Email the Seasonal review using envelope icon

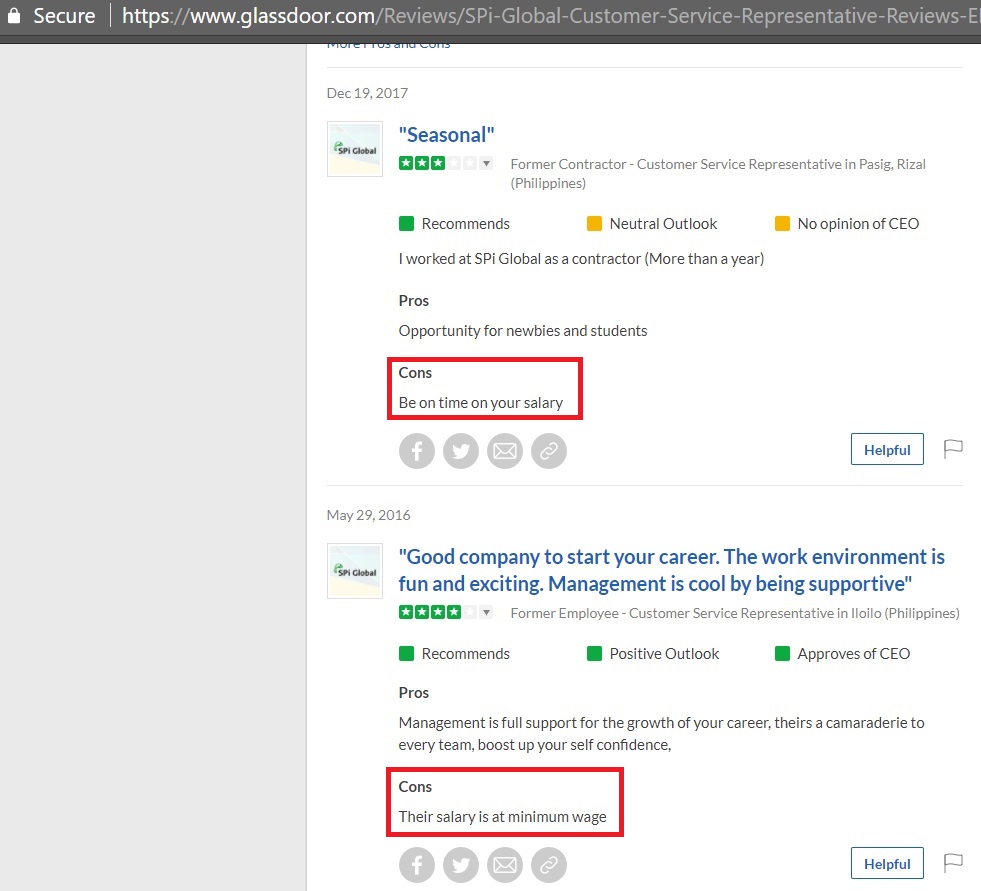[505, 451]
